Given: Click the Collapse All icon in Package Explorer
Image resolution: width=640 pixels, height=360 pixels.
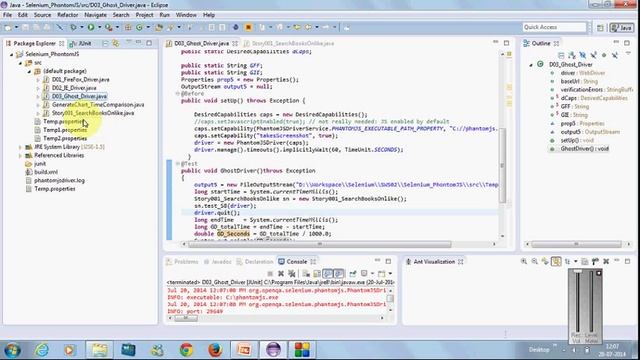Looking at the screenshot, I should point(105,43).
